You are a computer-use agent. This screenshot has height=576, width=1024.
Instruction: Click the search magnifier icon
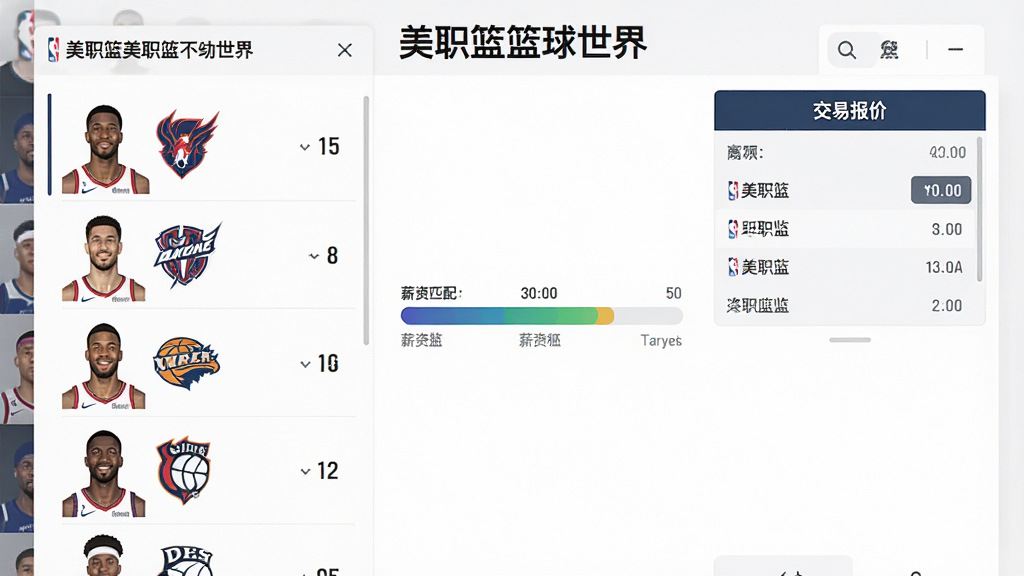[x=846, y=50]
